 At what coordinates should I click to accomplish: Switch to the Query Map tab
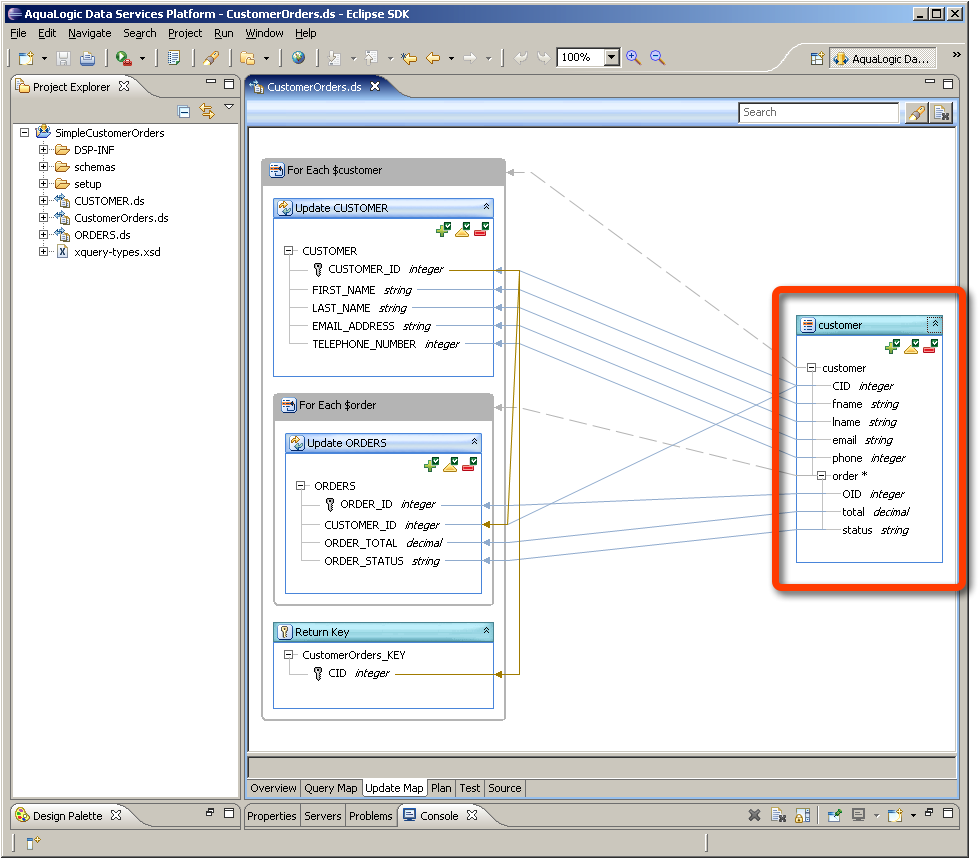pos(331,788)
